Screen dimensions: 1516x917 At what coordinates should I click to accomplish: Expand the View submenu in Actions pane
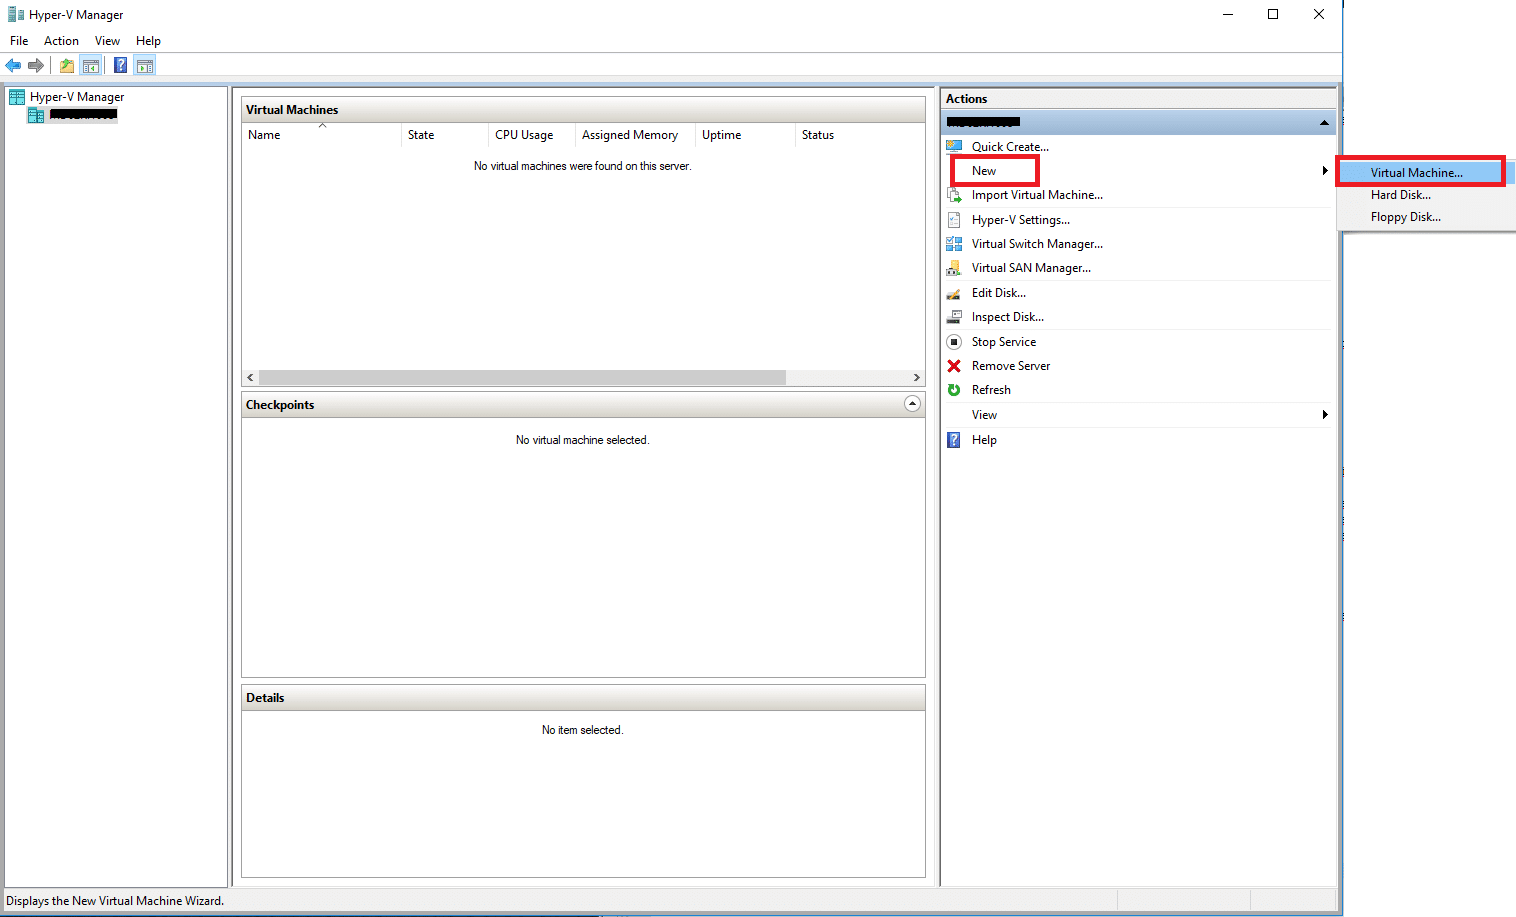pyautogui.click(x=1324, y=415)
